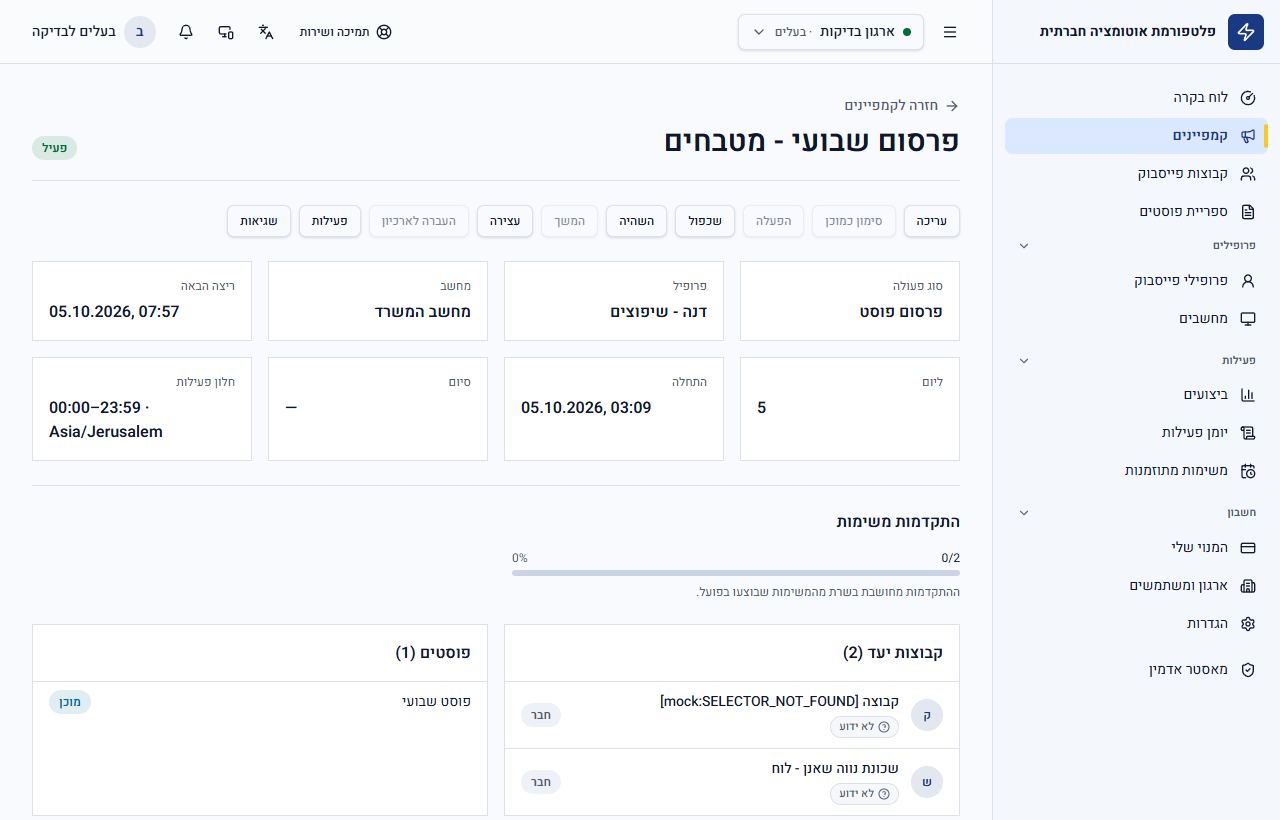Click לא ידוע badge under שכונת נווה שאנן
The image size is (1280, 820).
pos(864,794)
